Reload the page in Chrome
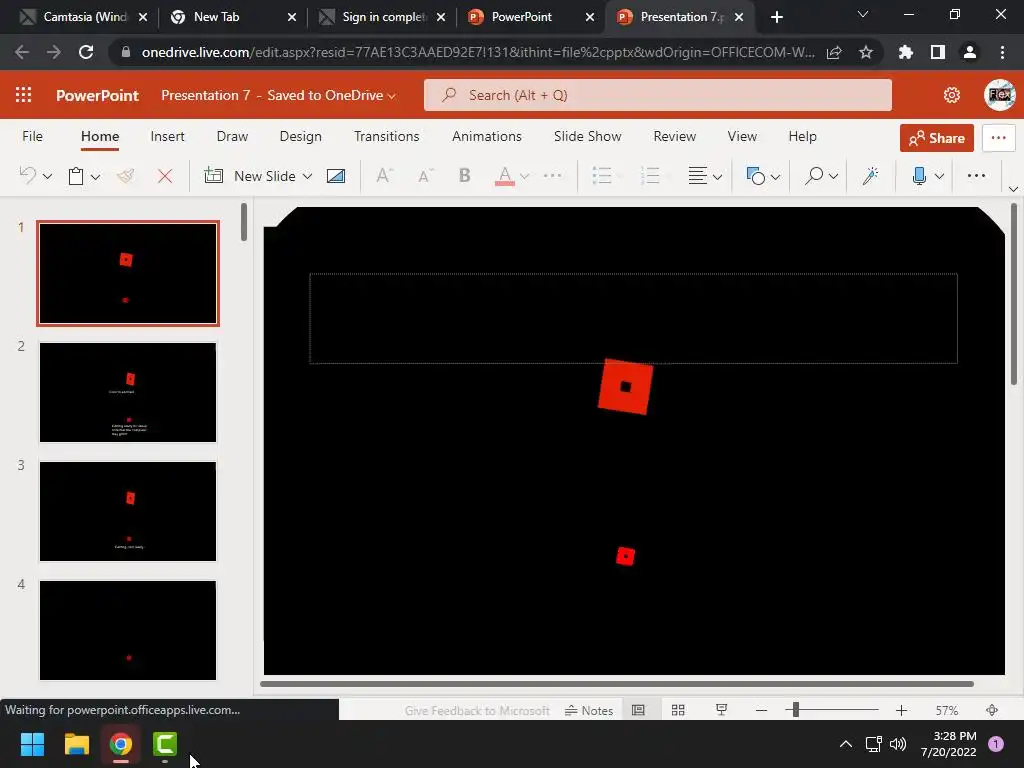 coord(86,52)
